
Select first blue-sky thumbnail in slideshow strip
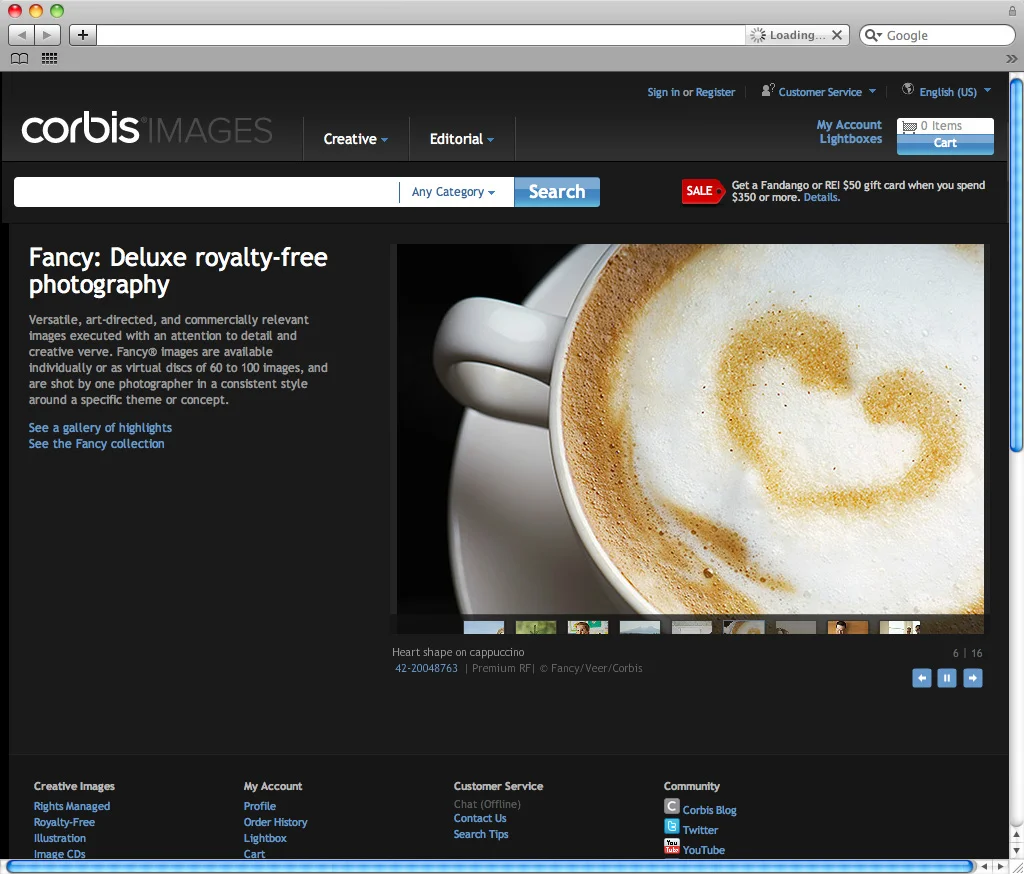click(484, 628)
